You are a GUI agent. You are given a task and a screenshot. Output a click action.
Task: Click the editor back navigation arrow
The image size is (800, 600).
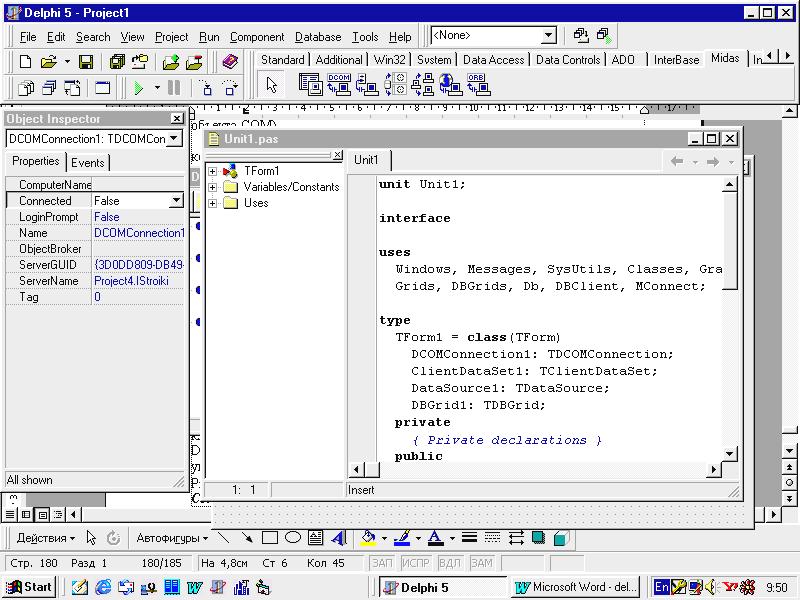677,162
